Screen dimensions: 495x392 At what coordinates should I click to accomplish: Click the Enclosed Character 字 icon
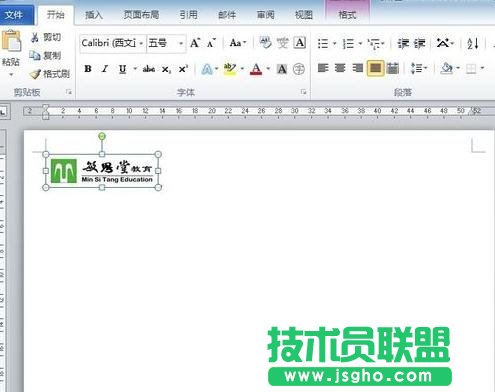pyautogui.click(x=299, y=69)
